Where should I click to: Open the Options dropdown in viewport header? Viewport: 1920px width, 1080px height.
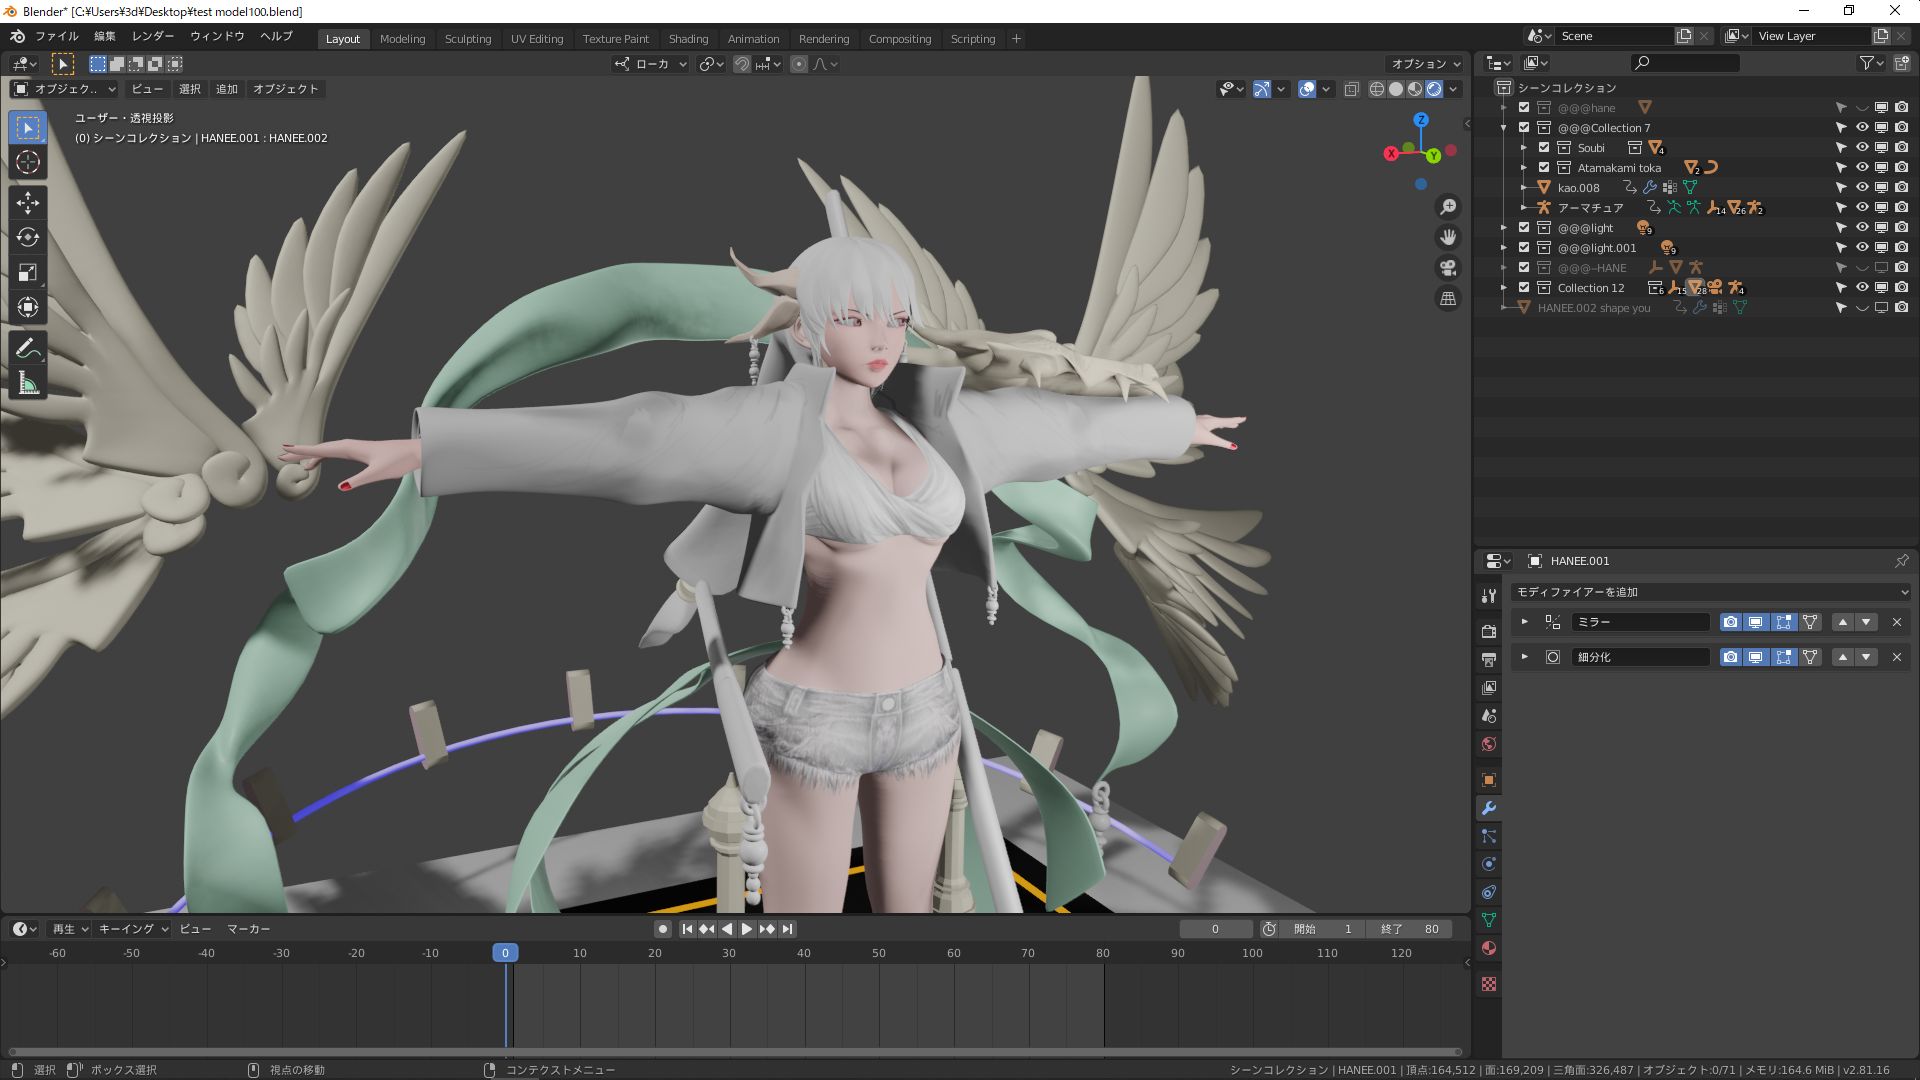1426,64
